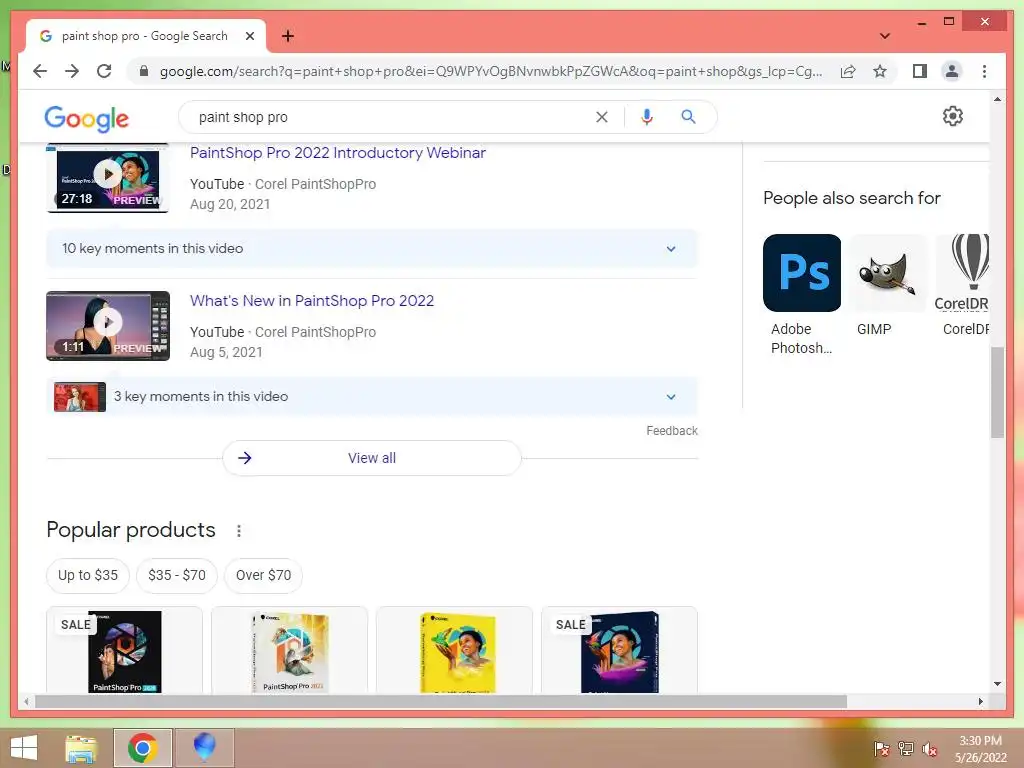The image size is (1024, 768).
Task: Open first SALE PaintShop Pro product card
Action: point(124,650)
